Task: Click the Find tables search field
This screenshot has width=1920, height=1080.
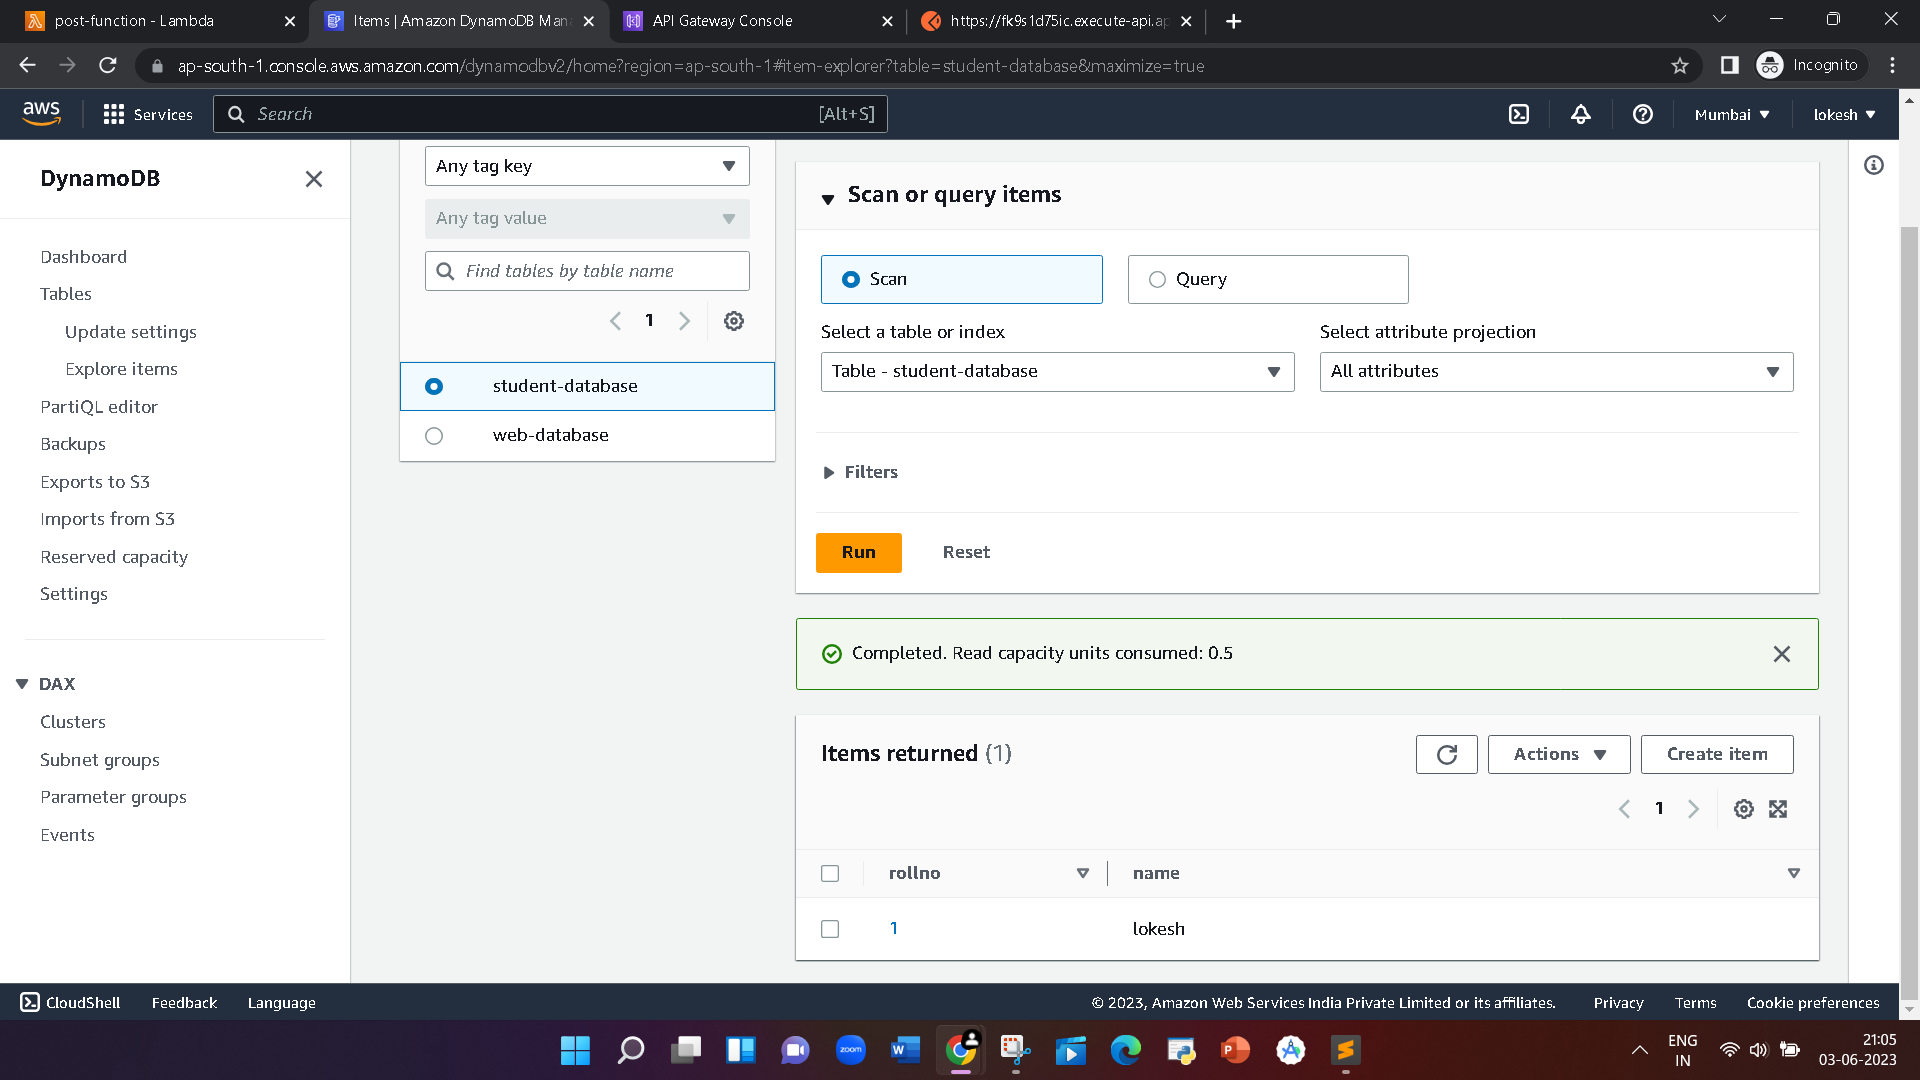Action: coord(586,270)
